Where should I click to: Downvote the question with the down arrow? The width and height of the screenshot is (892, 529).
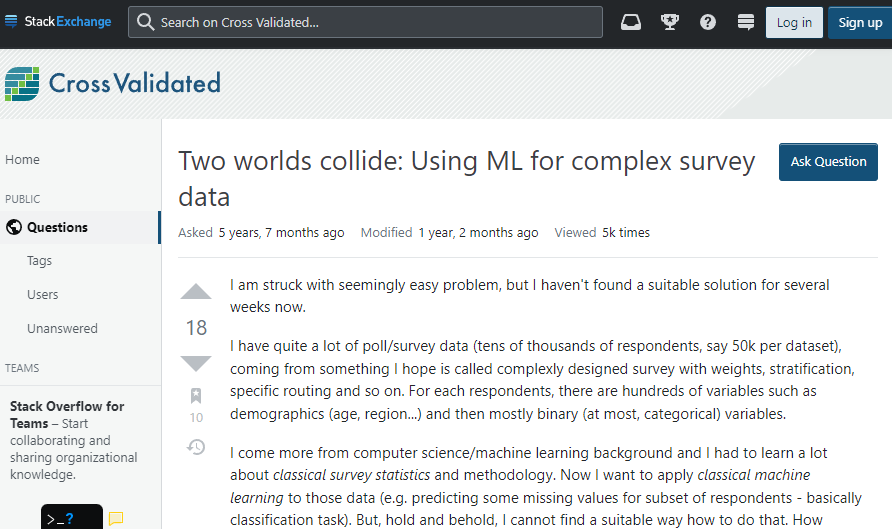click(x=196, y=363)
